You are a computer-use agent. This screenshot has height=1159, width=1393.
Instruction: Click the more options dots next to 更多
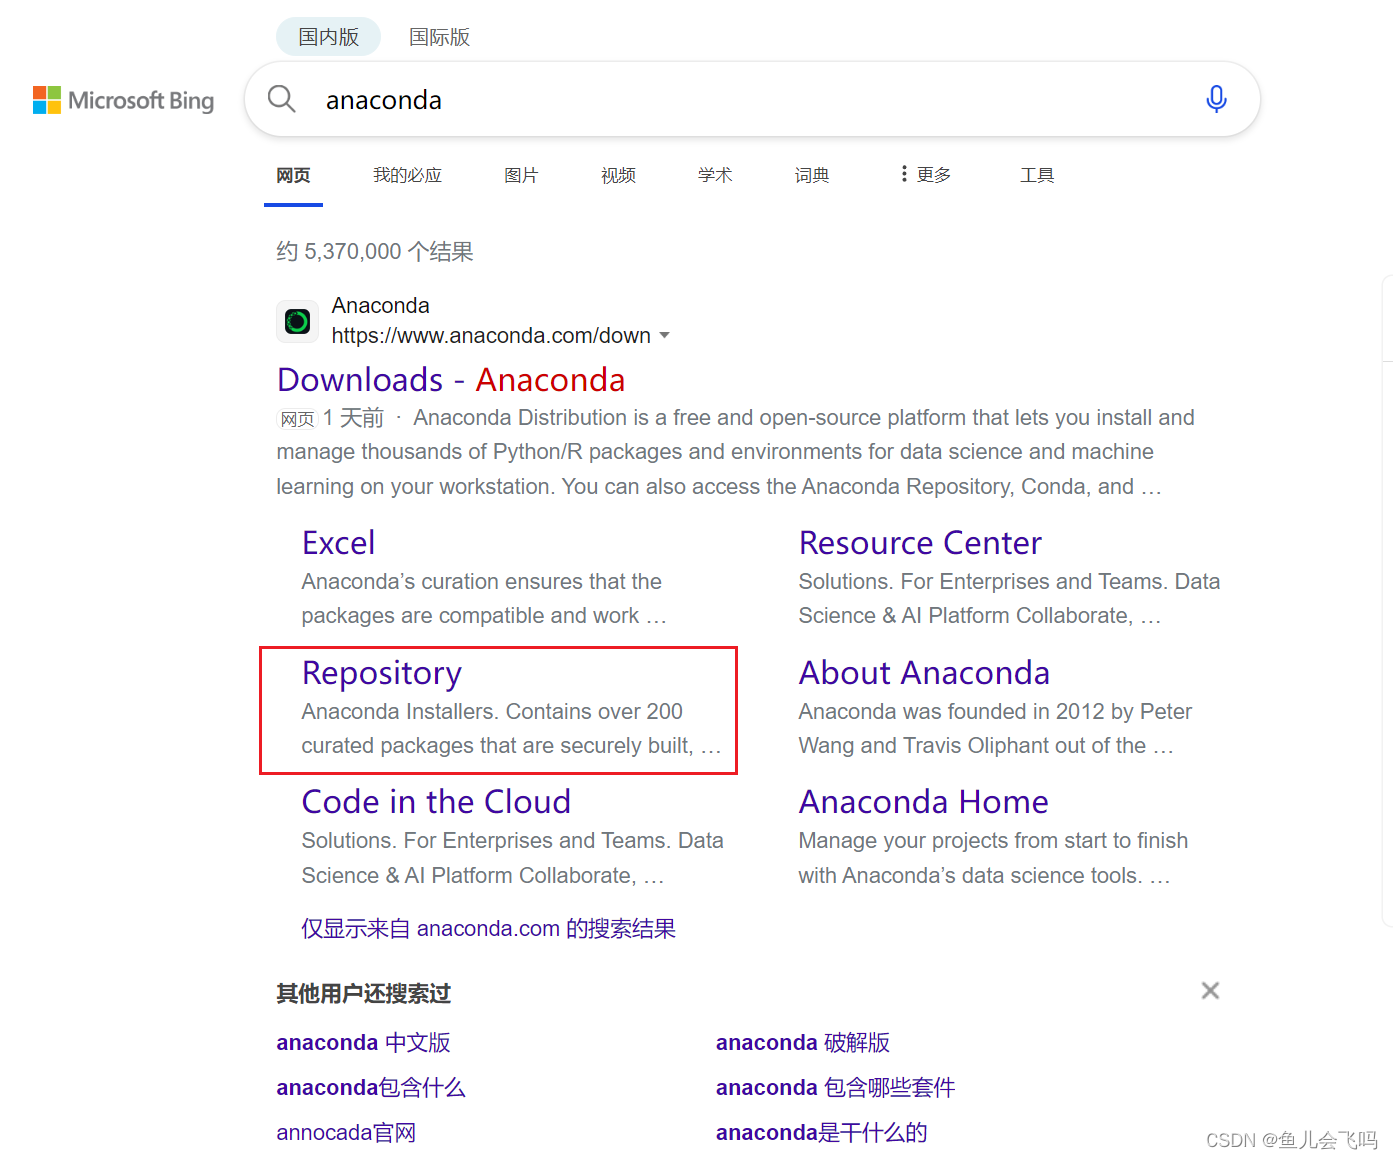click(x=903, y=174)
